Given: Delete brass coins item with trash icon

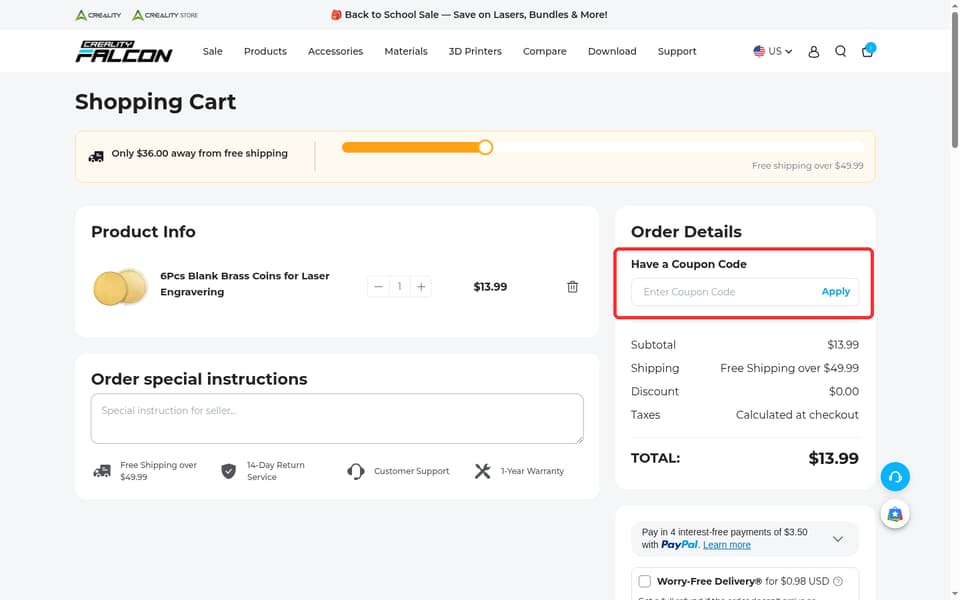Looking at the screenshot, I should 572,287.
